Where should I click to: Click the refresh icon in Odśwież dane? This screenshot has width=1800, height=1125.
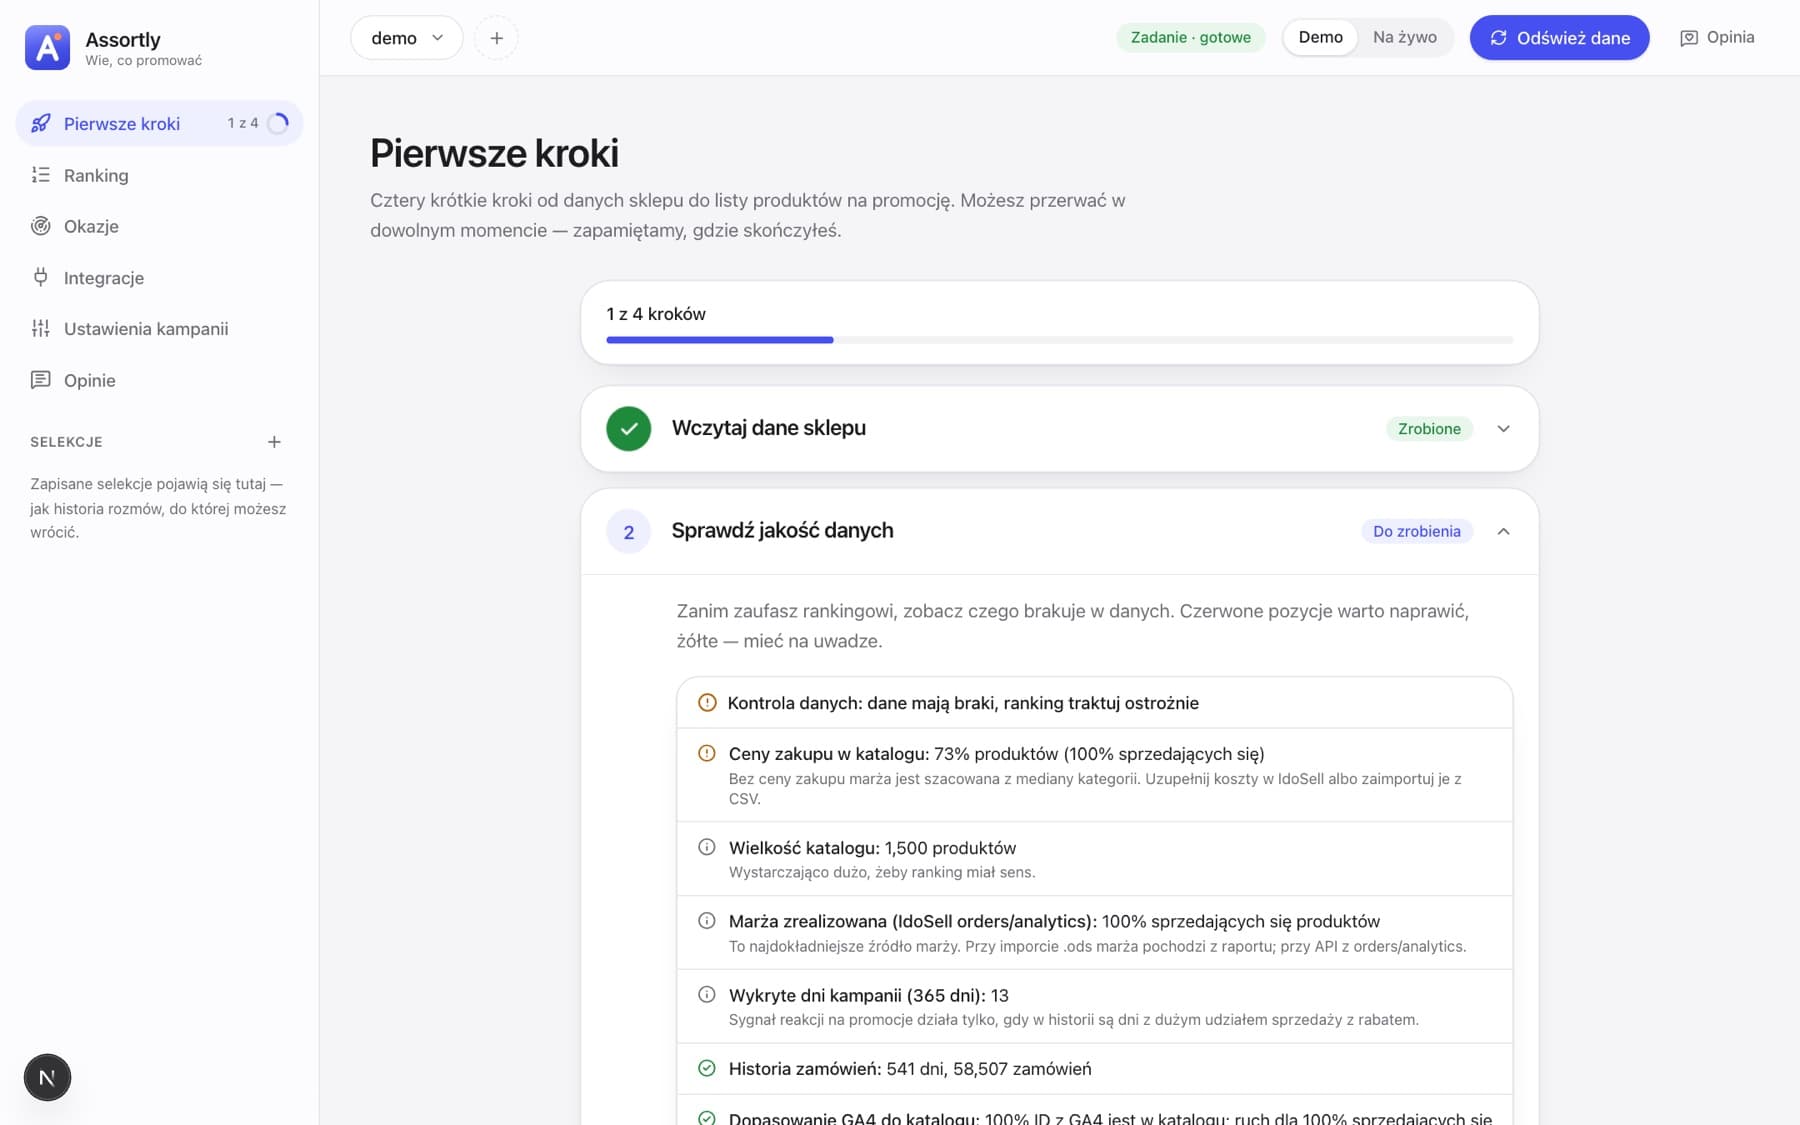pos(1498,38)
